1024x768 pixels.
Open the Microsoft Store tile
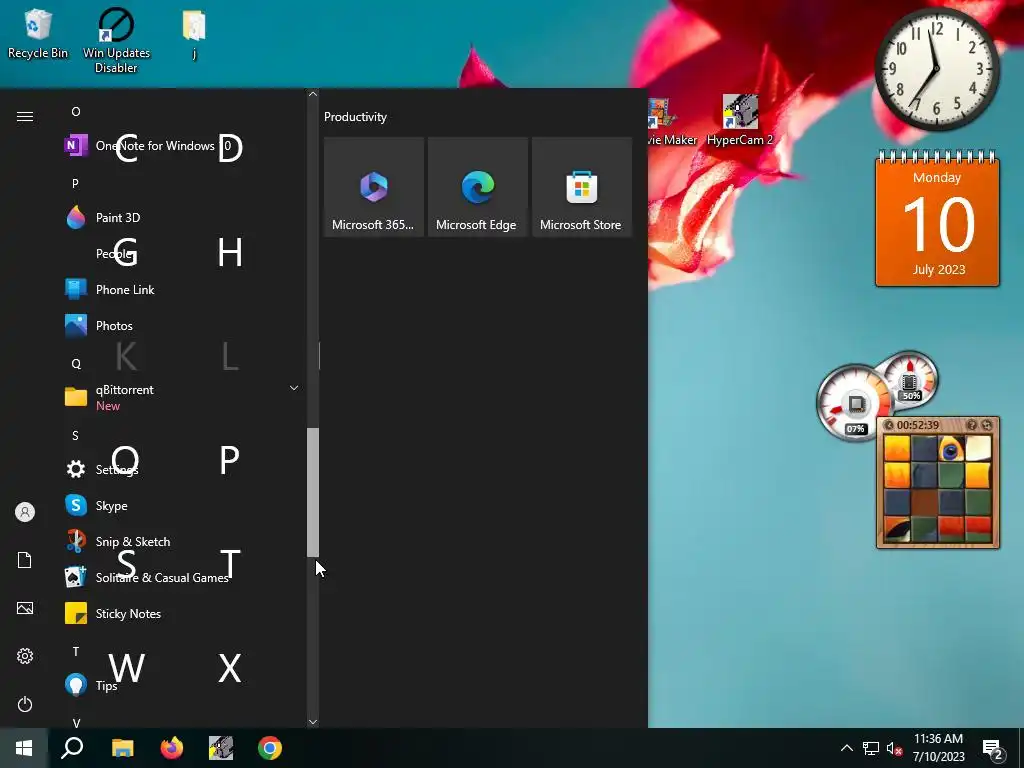coord(581,187)
